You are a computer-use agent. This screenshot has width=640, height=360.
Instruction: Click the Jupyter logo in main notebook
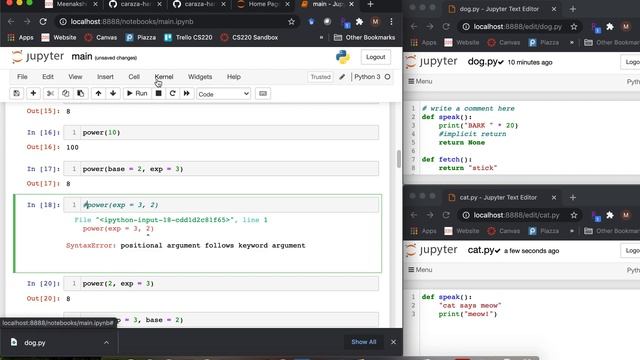point(38,56)
